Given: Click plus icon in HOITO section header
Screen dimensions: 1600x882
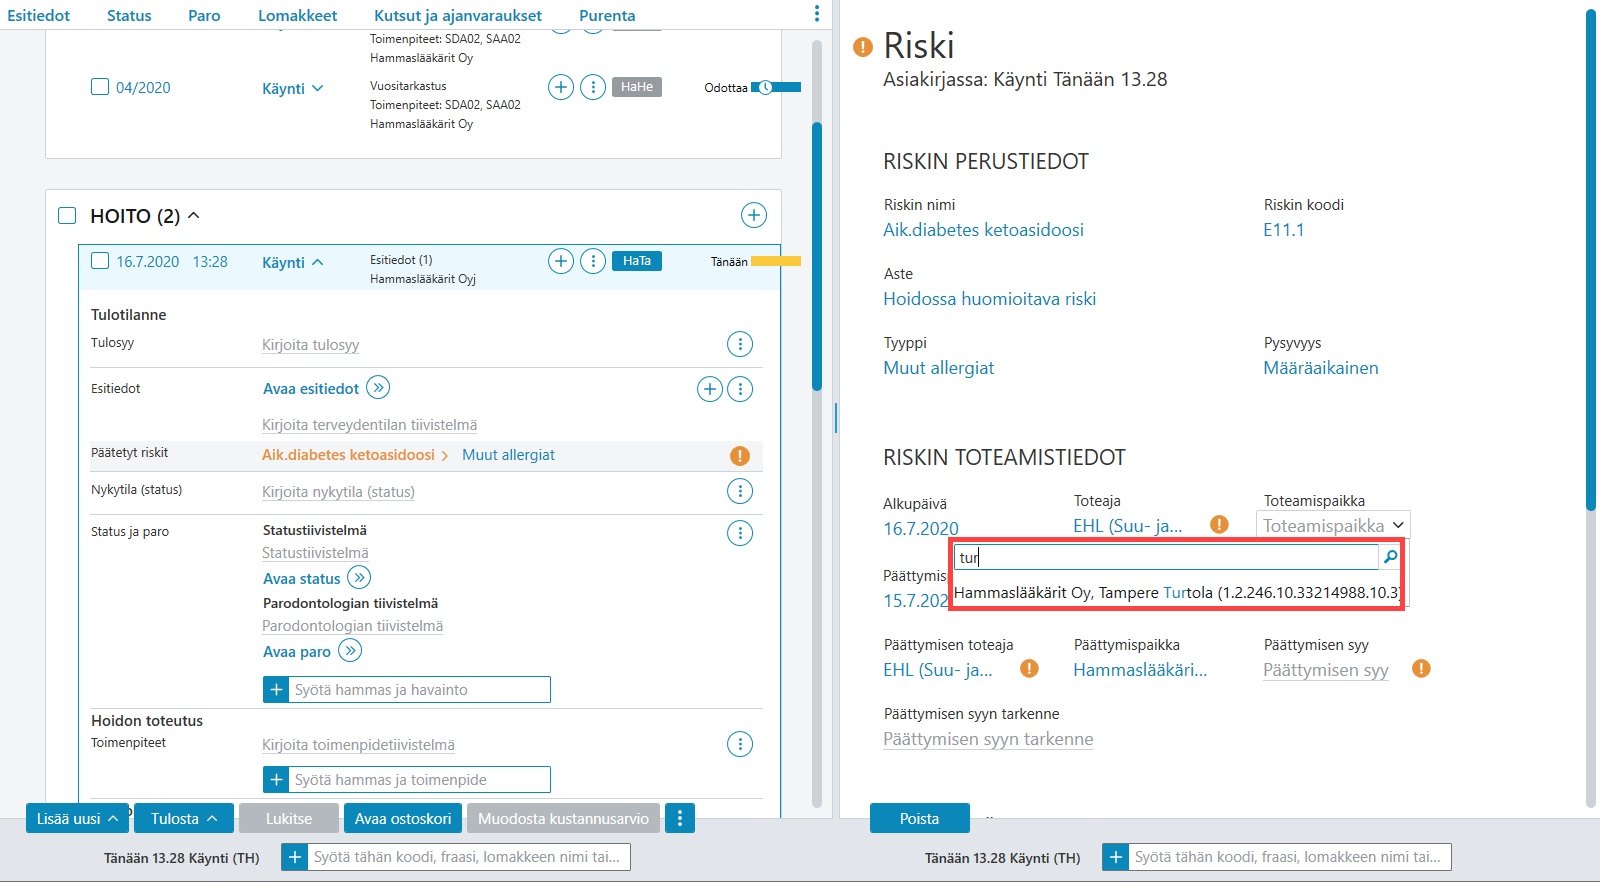Looking at the screenshot, I should pyautogui.click(x=754, y=215).
